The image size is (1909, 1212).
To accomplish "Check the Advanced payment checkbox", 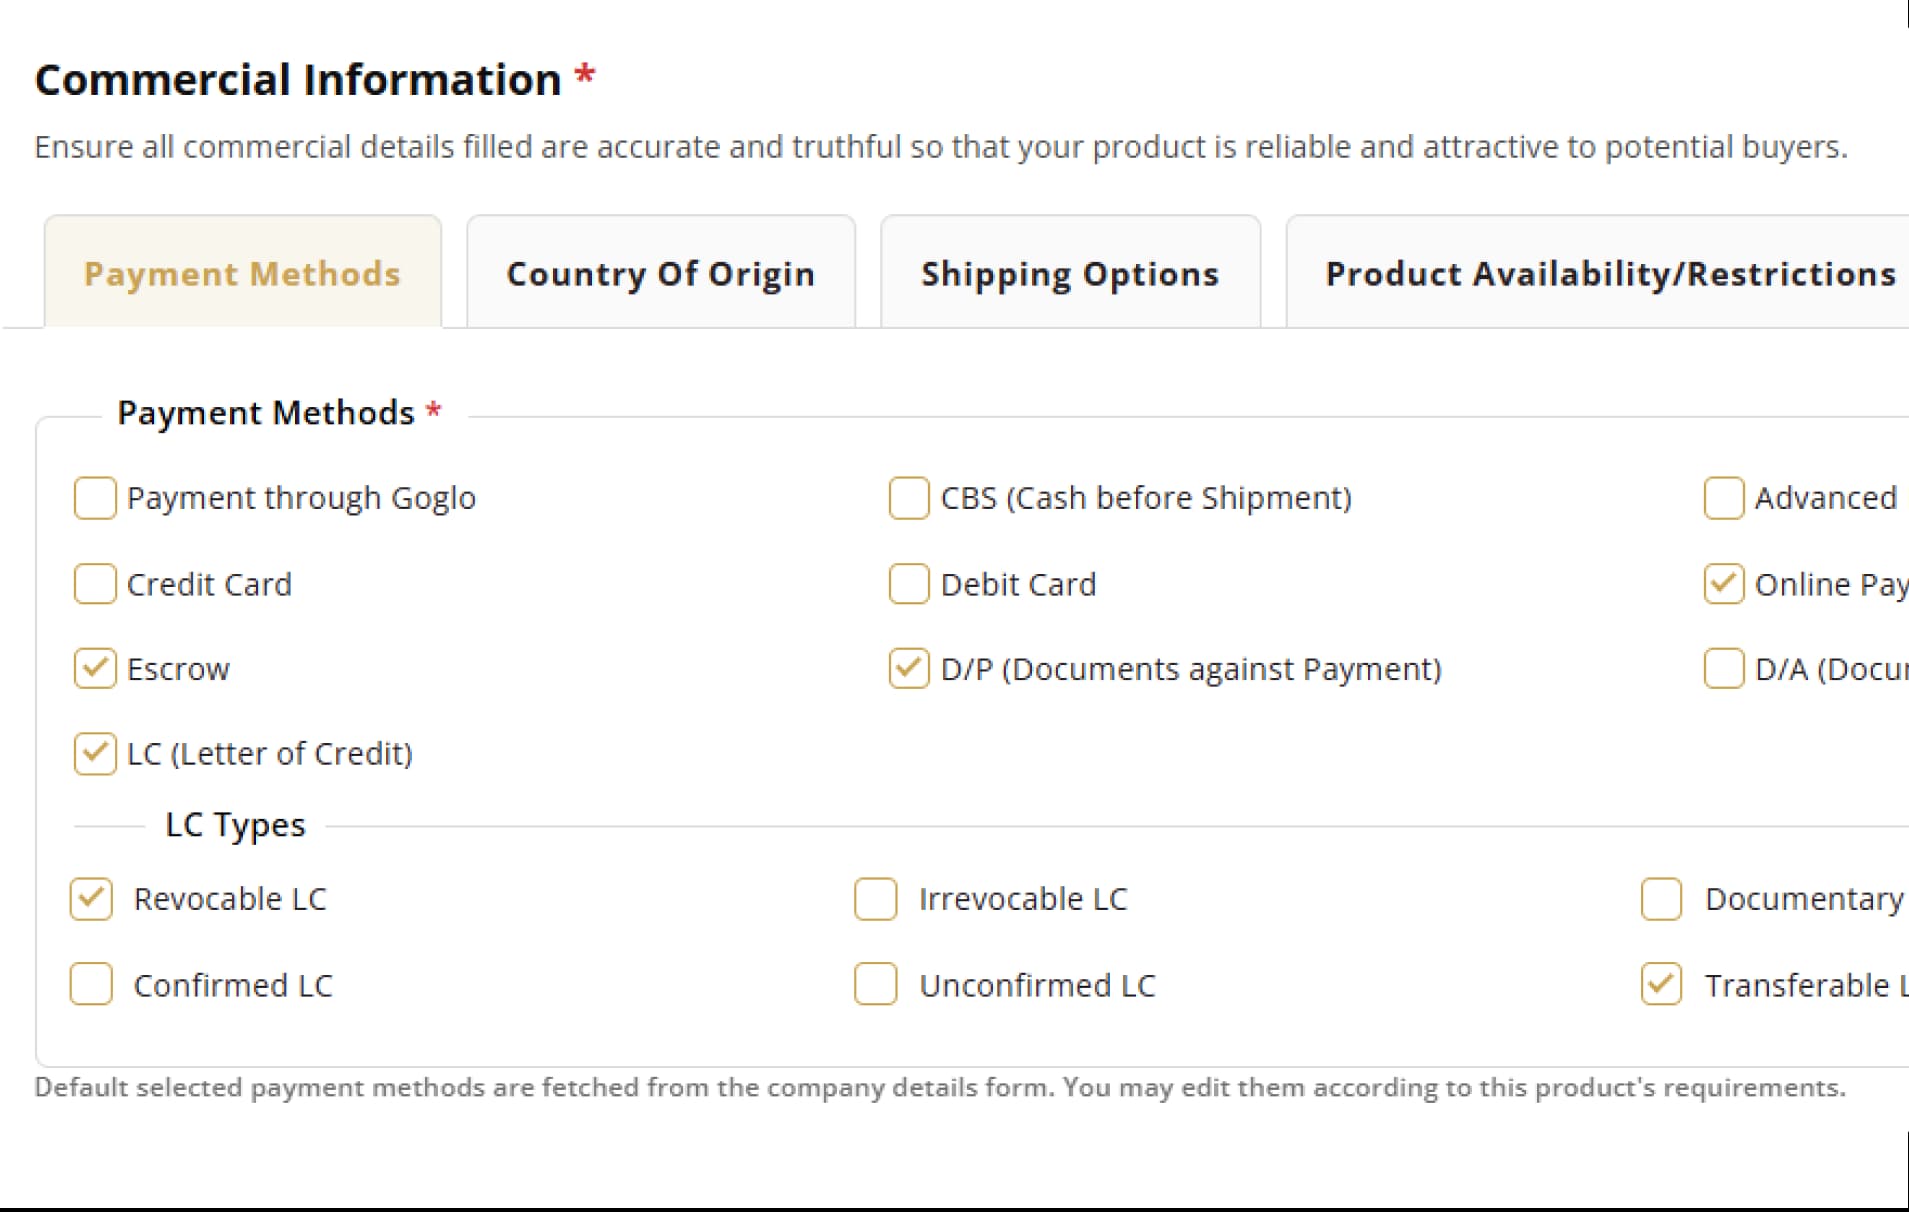I will click(x=1724, y=498).
